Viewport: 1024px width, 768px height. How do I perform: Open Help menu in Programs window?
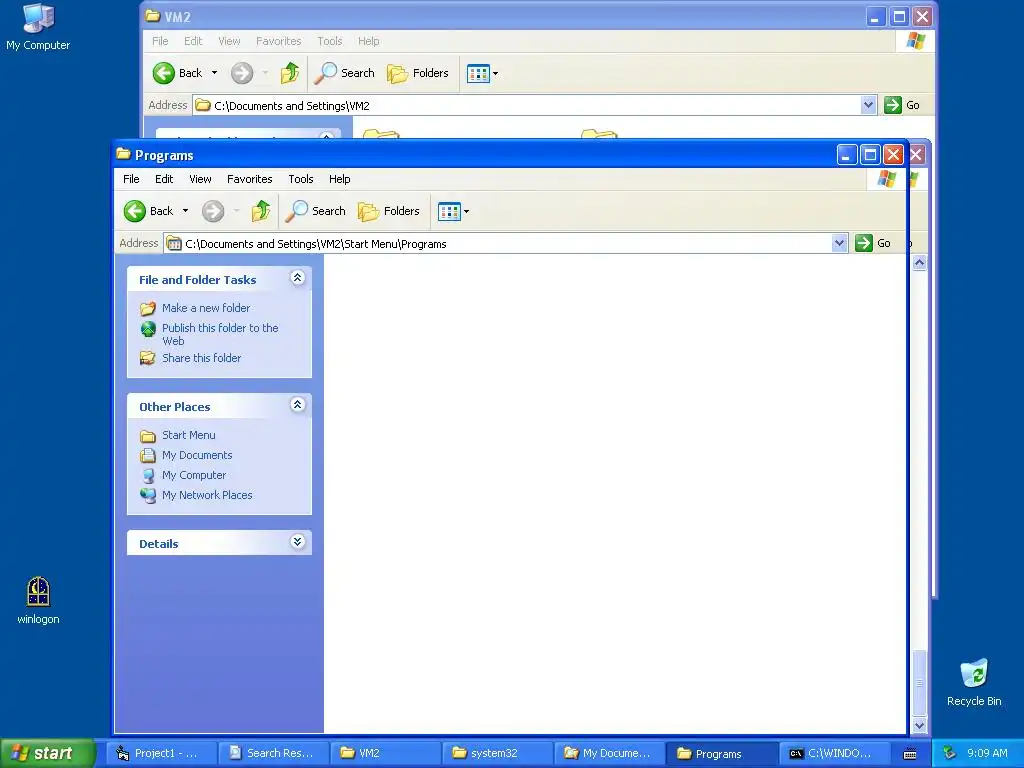(340, 179)
